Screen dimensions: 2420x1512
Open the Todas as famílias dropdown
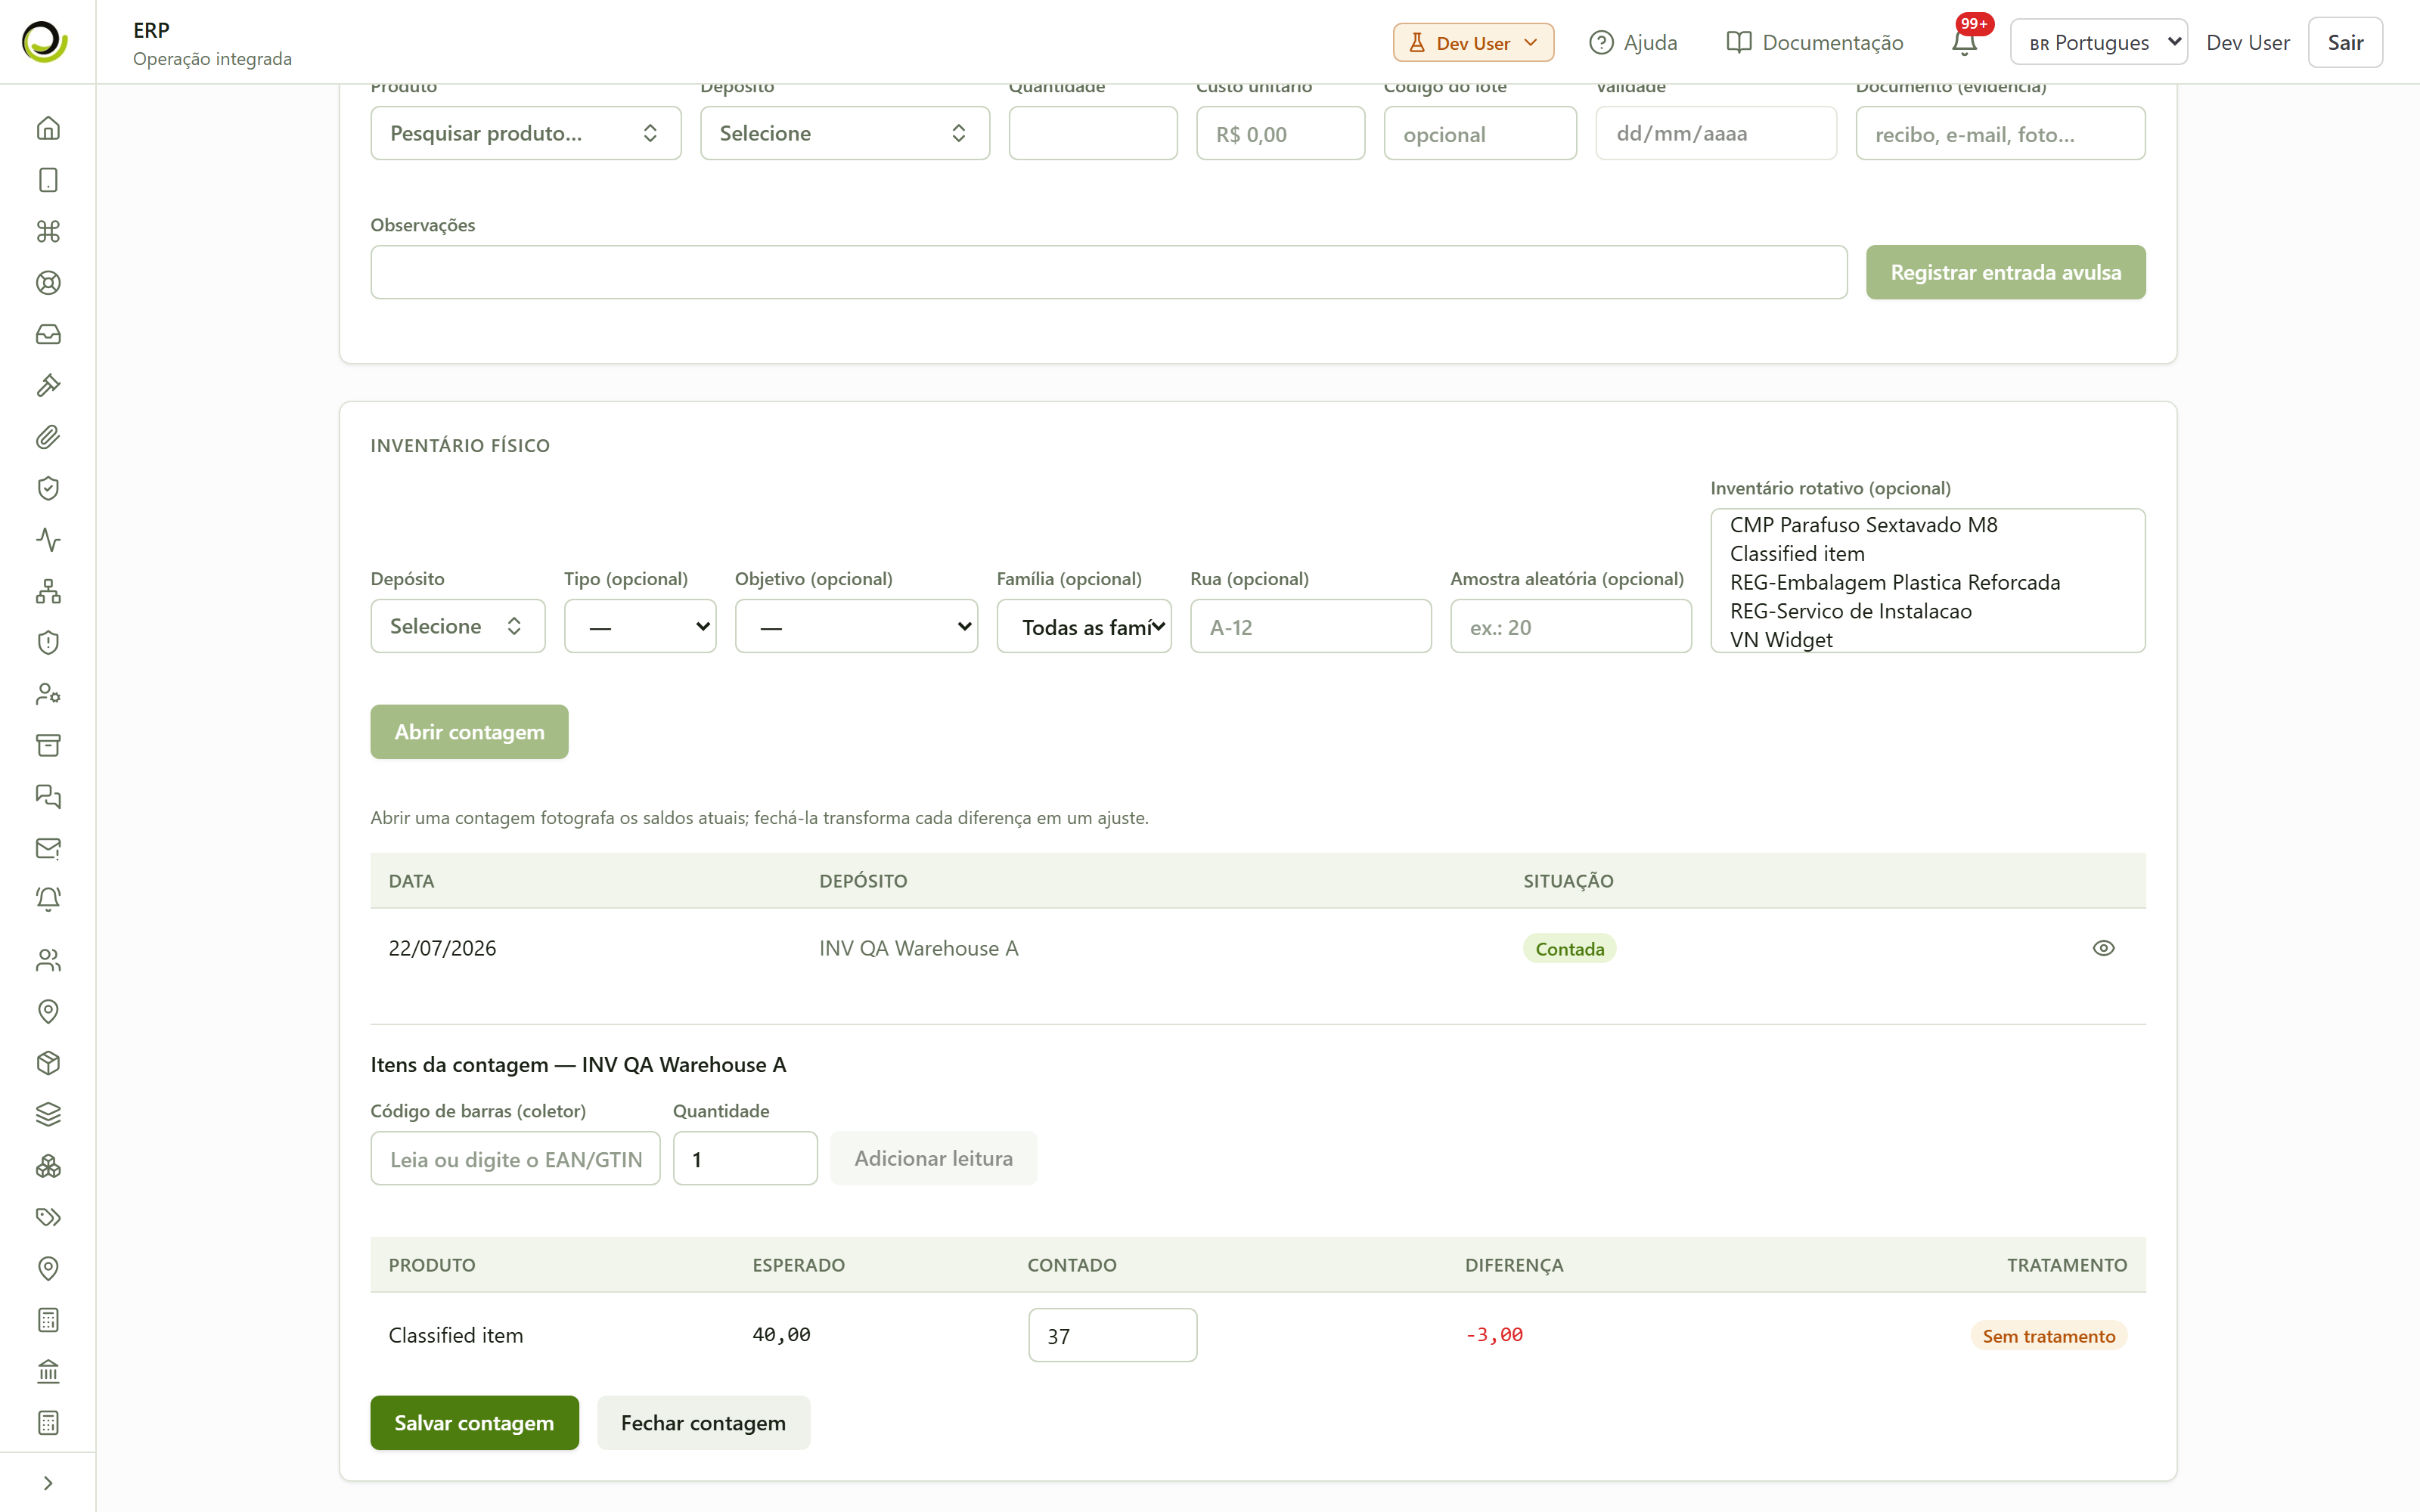1084,626
